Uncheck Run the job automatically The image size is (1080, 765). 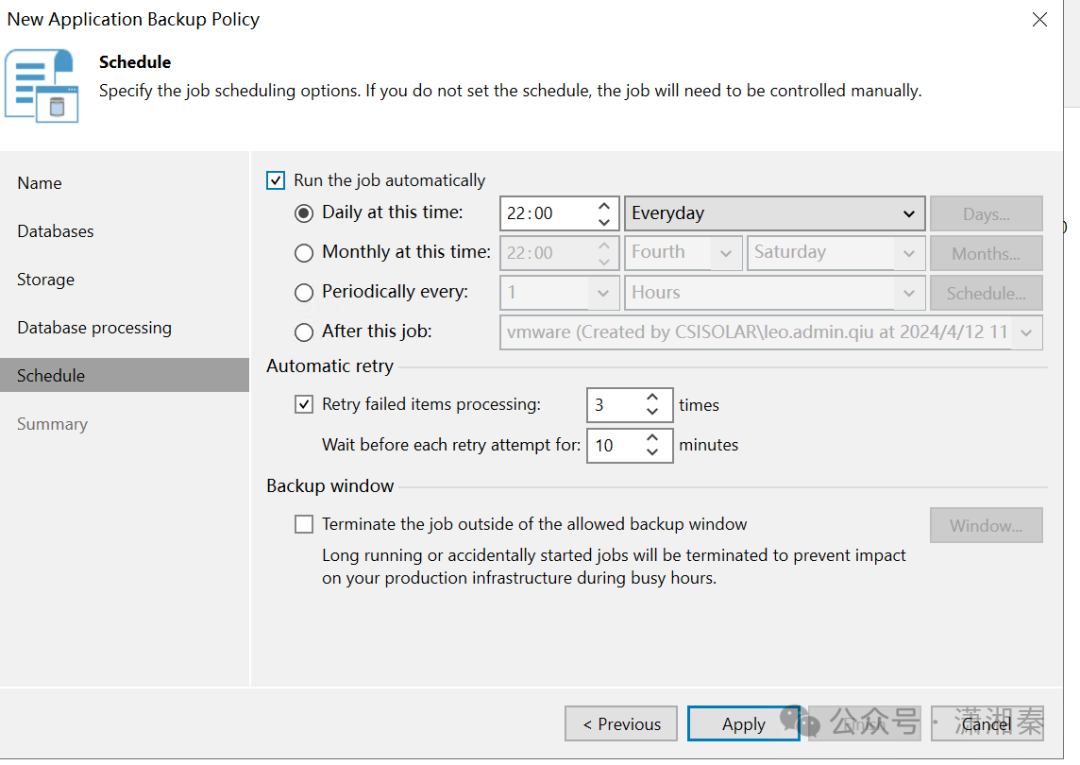(276, 181)
